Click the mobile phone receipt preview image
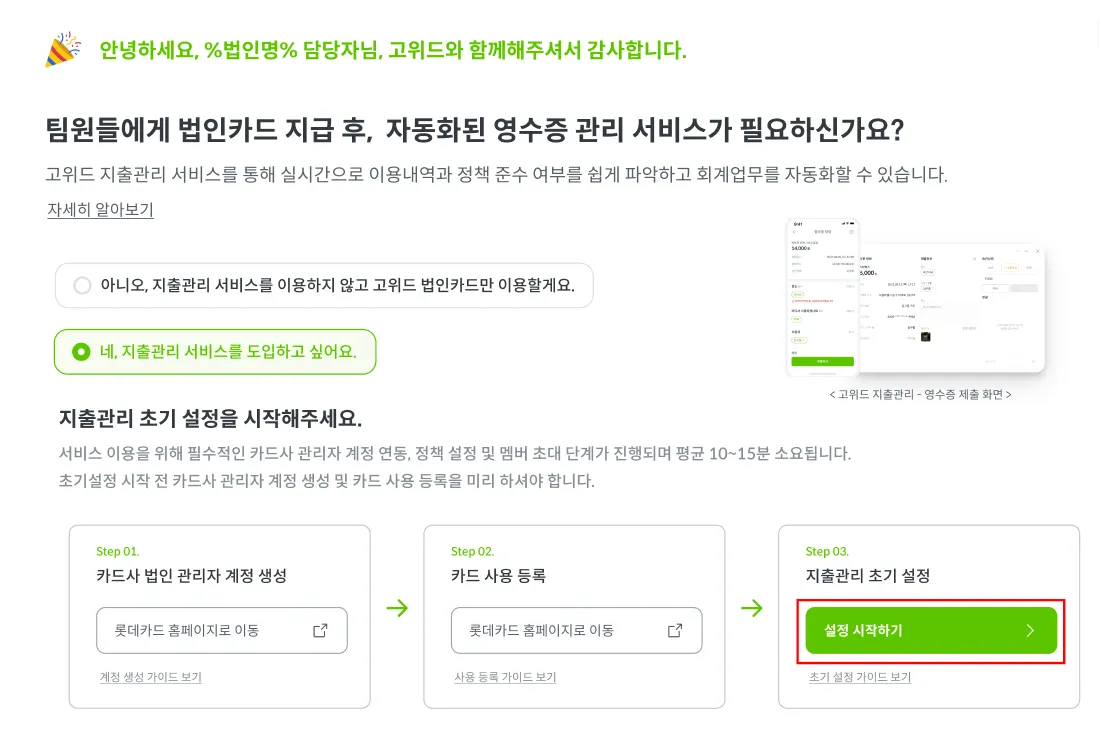This screenshot has width=1101, height=732. (x=823, y=296)
